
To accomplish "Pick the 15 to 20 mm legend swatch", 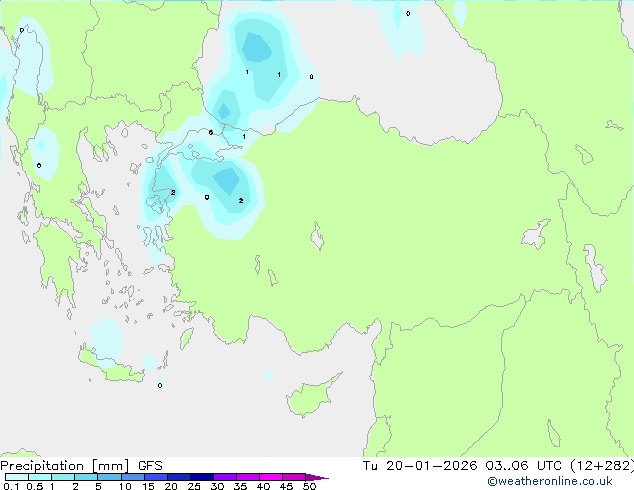I will point(156,477).
